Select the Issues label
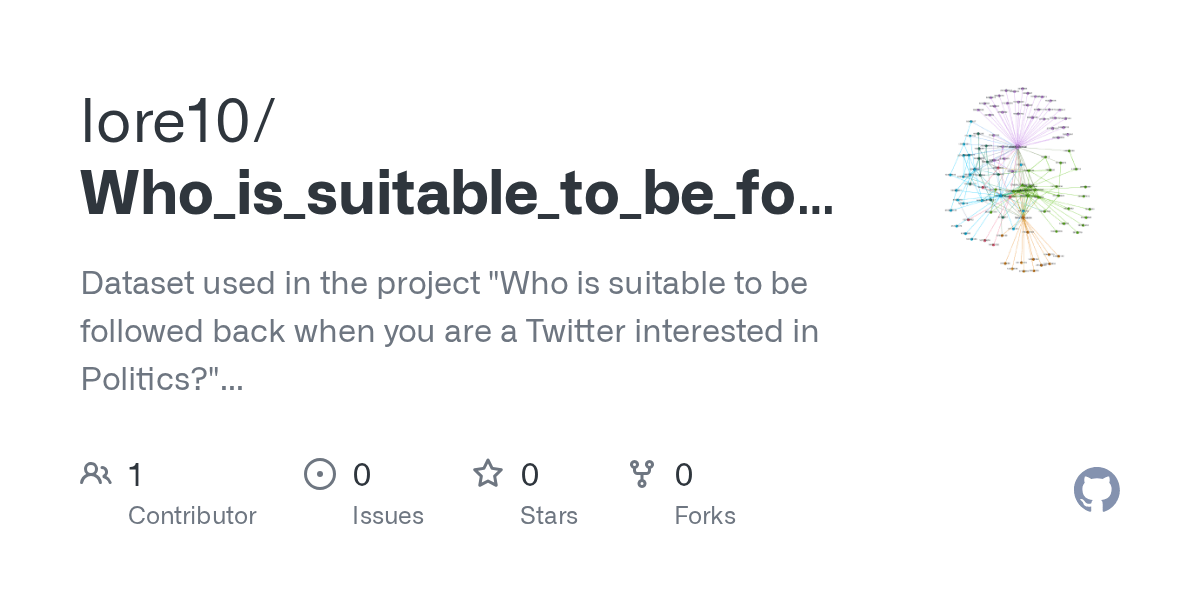1200x600 pixels. tap(387, 516)
